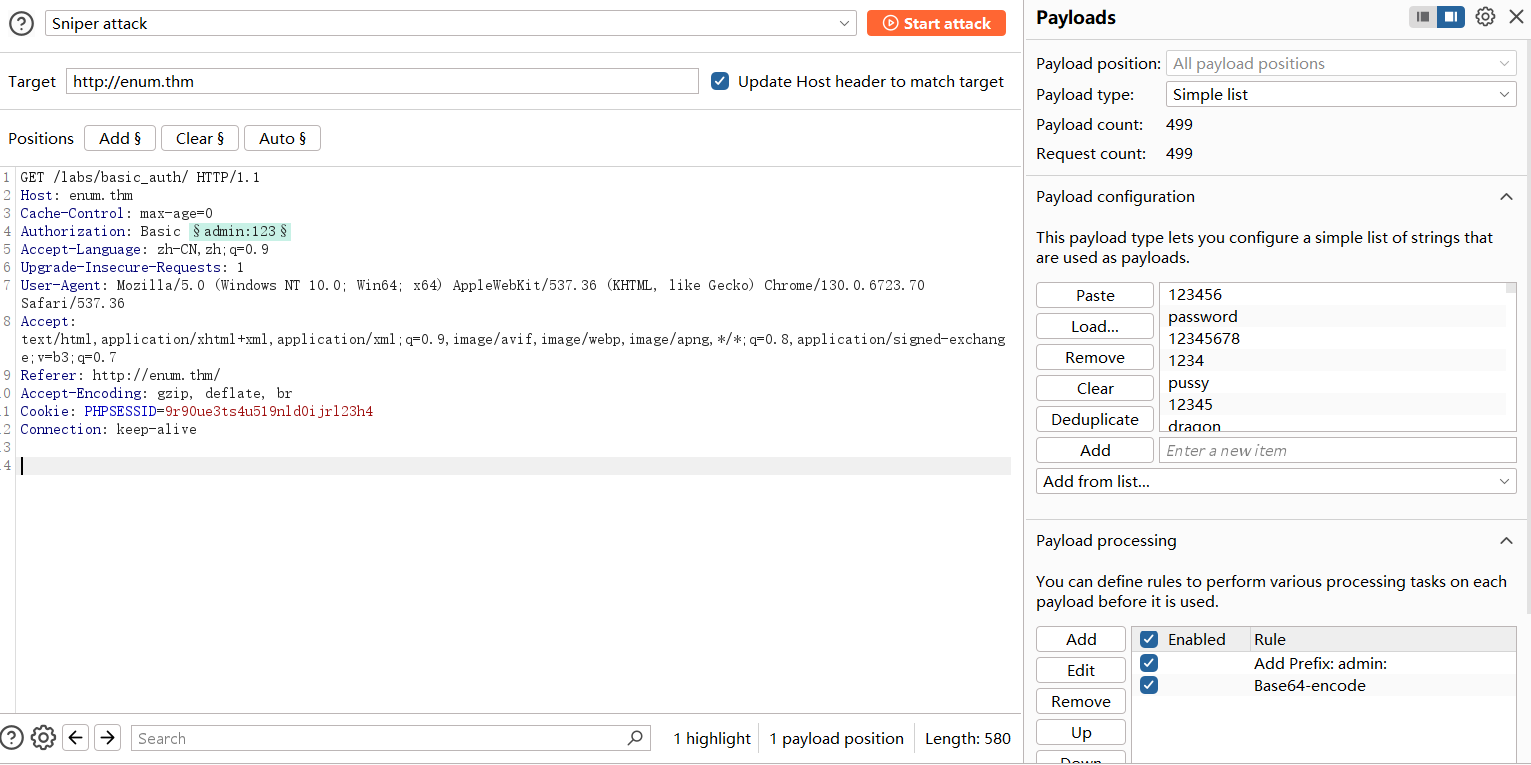Screen dimensions: 1531x765
Task: Click Deduplicate payload list button
Action: pos(1095,419)
